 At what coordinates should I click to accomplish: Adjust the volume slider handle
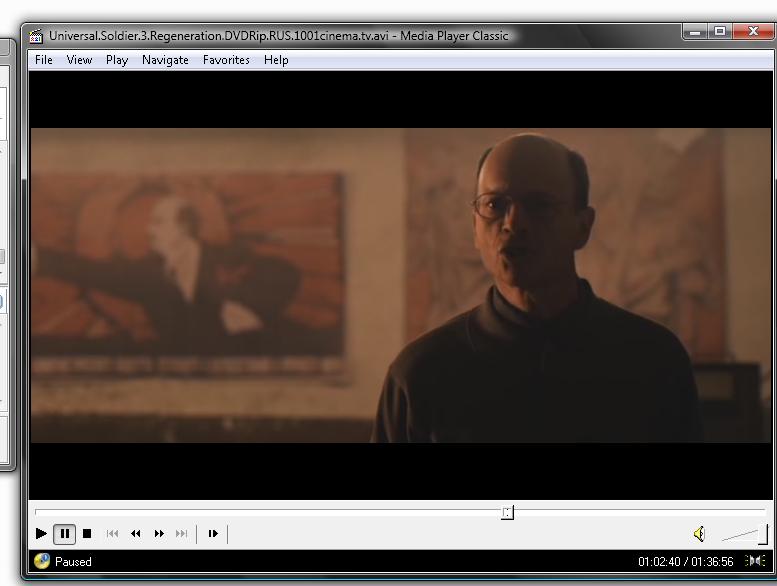click(x=764, y=534)
